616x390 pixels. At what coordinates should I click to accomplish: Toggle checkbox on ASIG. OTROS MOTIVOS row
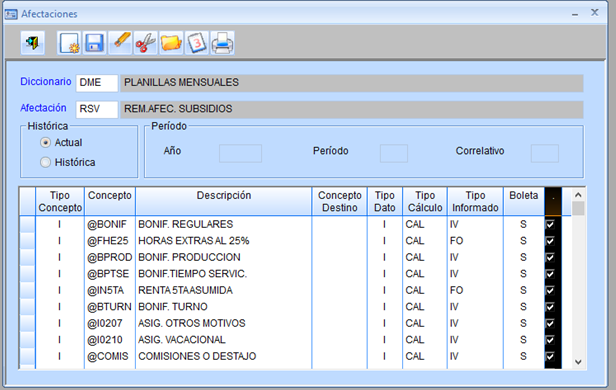(x=550, y=323)
